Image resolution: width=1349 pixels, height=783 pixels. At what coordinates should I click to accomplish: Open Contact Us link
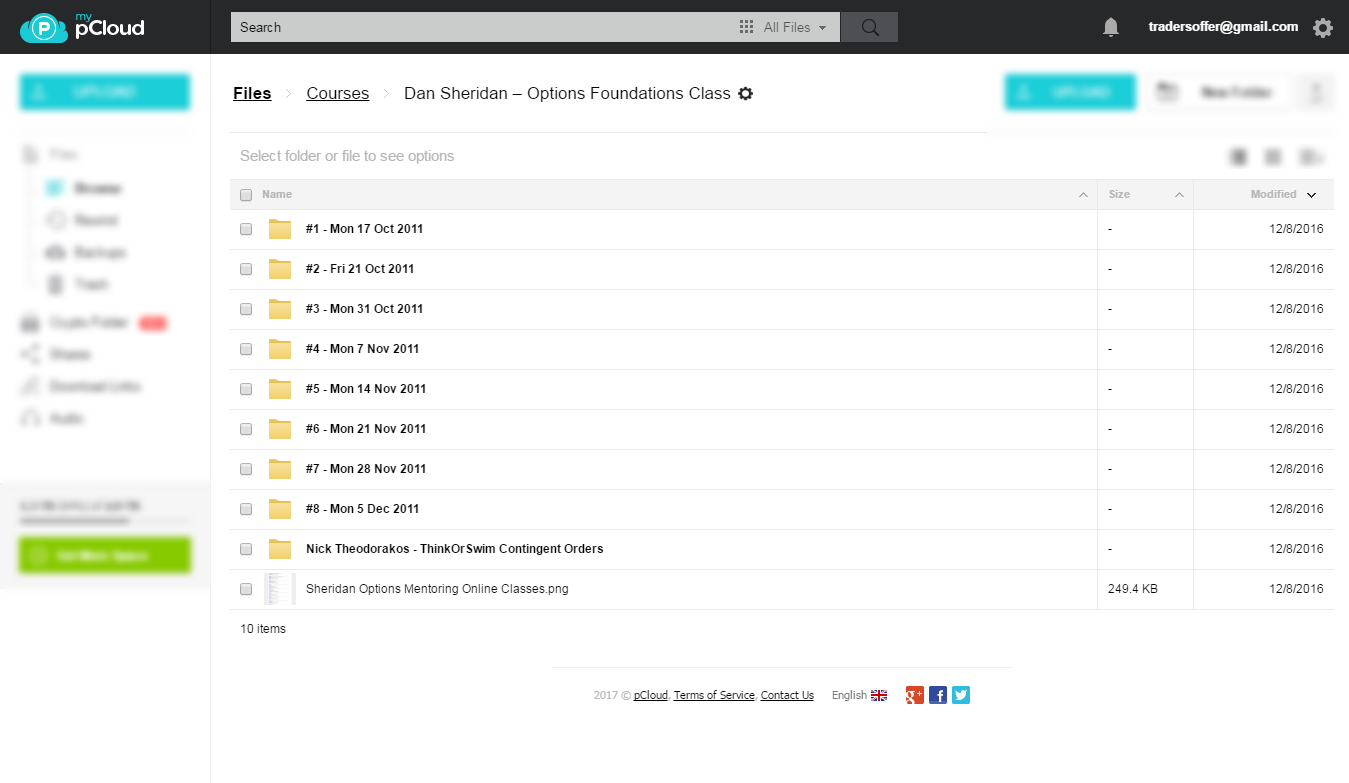pos(787,695)
